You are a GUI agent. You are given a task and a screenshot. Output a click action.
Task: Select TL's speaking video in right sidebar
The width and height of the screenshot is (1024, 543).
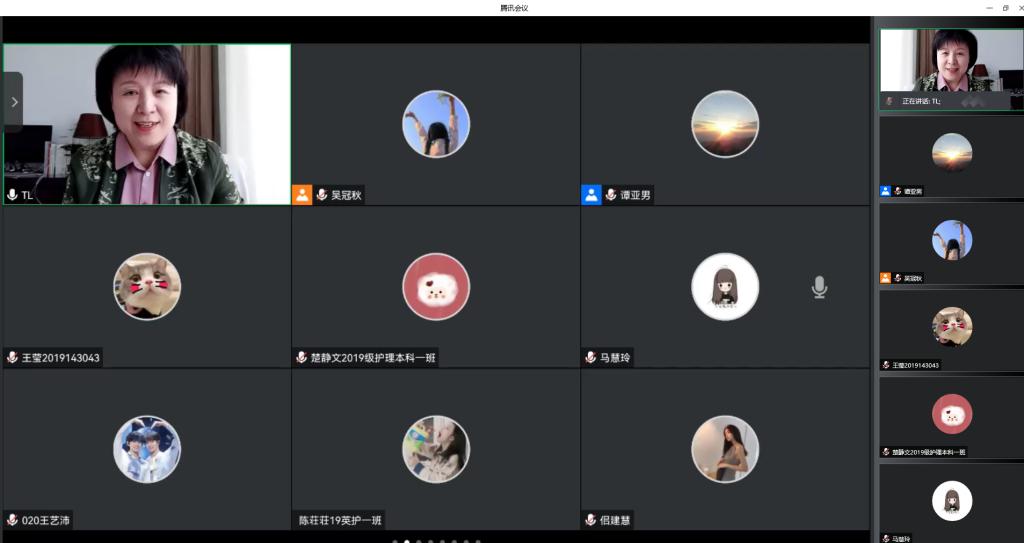point(951,62)
